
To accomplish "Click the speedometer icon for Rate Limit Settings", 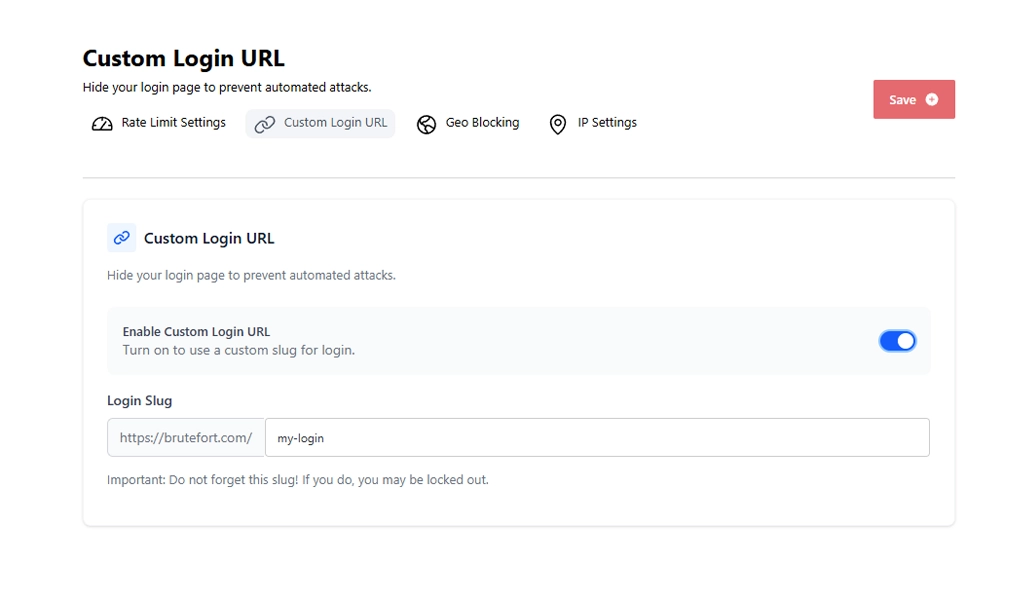I will pos(102,123).
